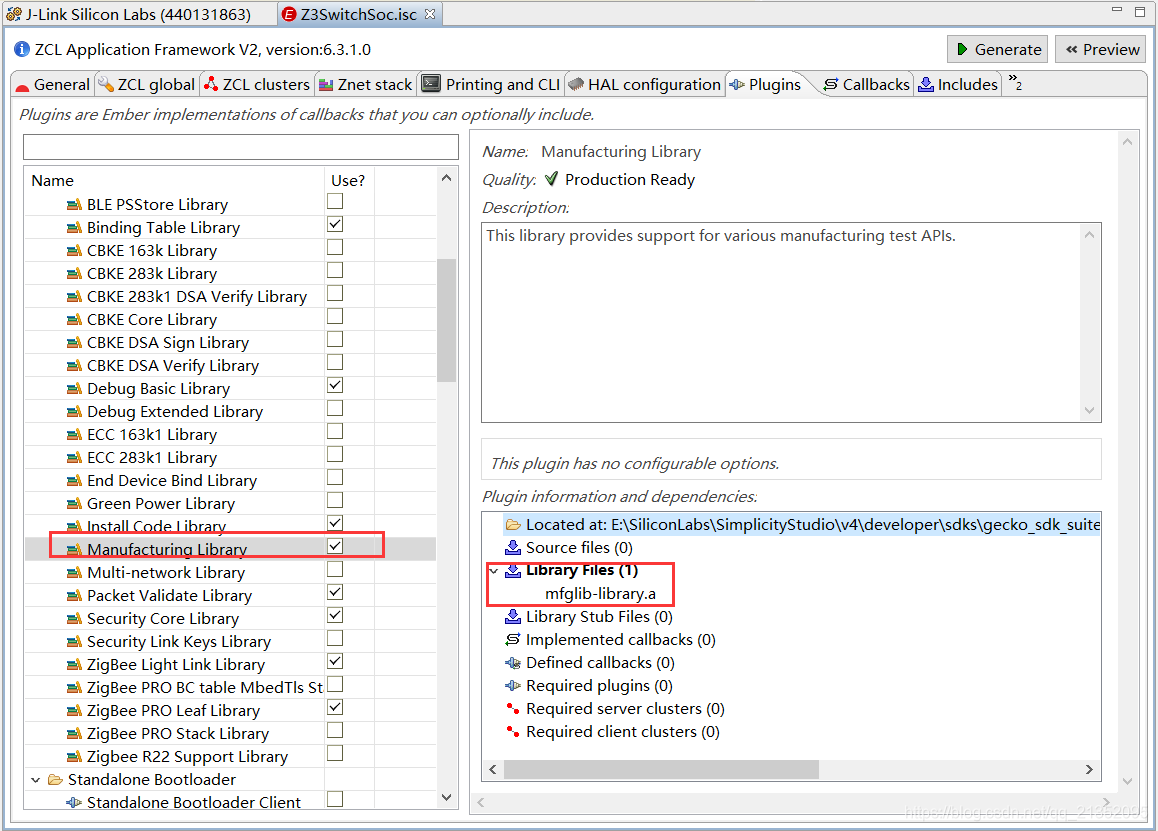
Task: Select the mfglib-library.a file entry
Action: tap(600, 594)
